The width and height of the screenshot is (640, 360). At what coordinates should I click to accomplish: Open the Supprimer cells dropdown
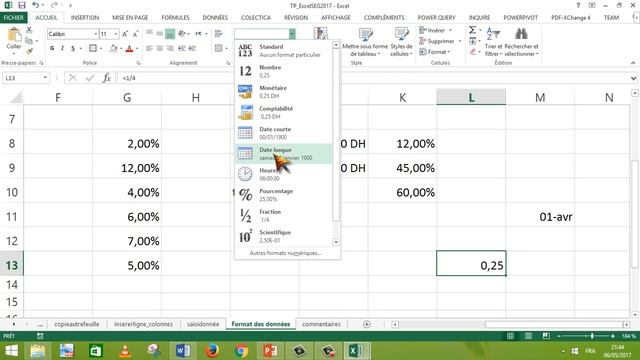(440, 41)
